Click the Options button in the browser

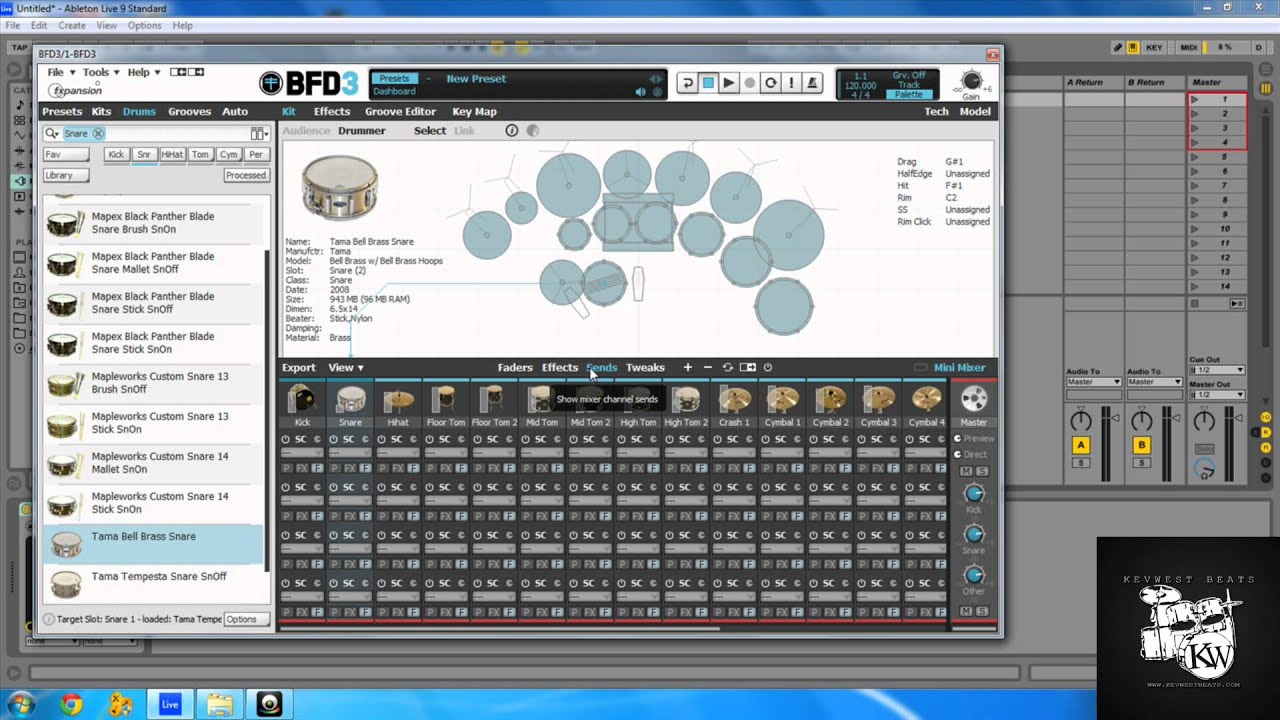246,619
